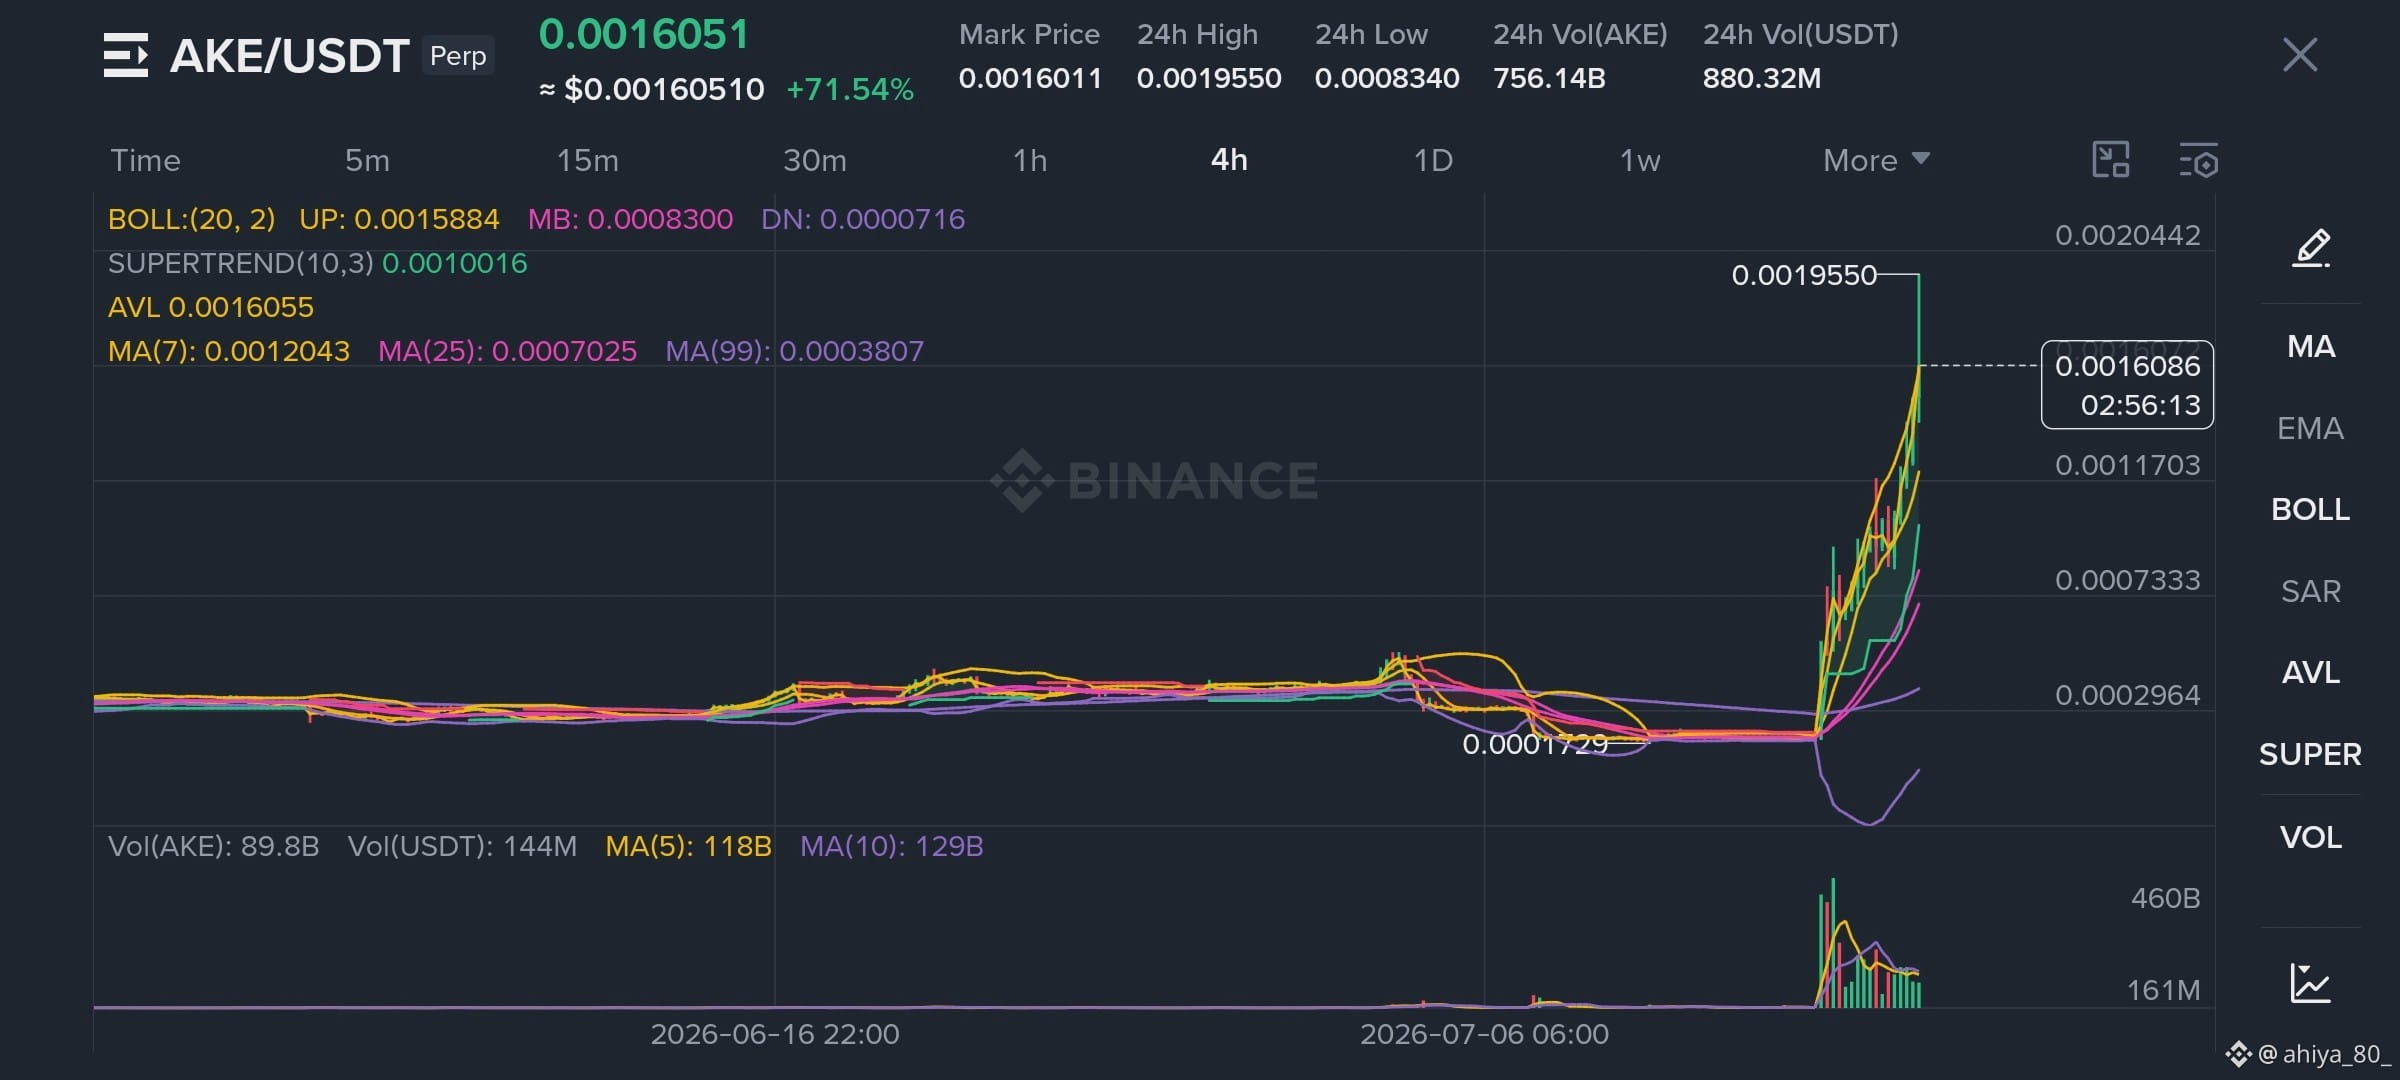Viewport: 2400px width, 1080px height.
Task: Tap the 2026-07-06 06:00 date label
Action: click(x=1484, y=1034)
